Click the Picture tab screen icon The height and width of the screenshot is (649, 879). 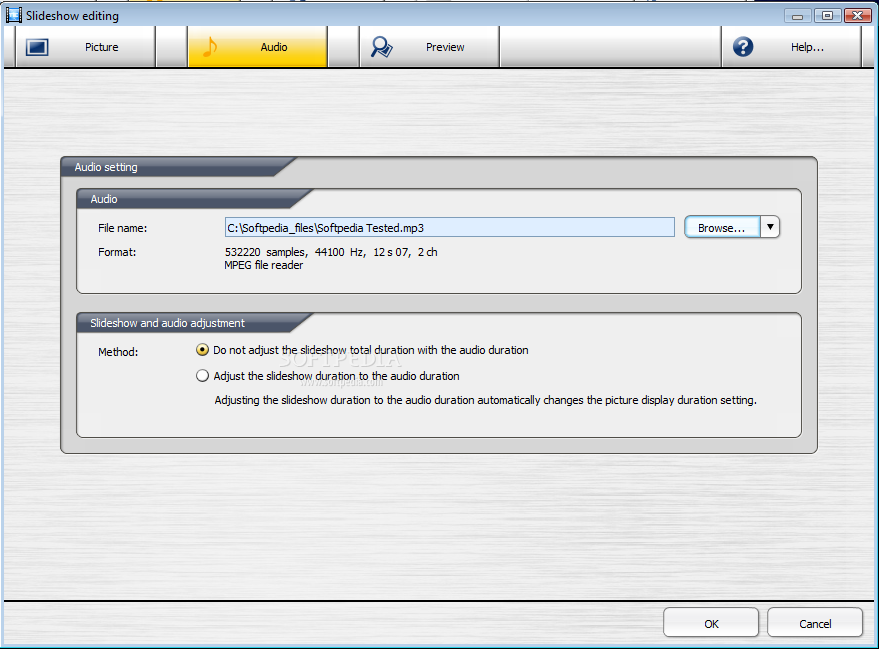[37, 47]
